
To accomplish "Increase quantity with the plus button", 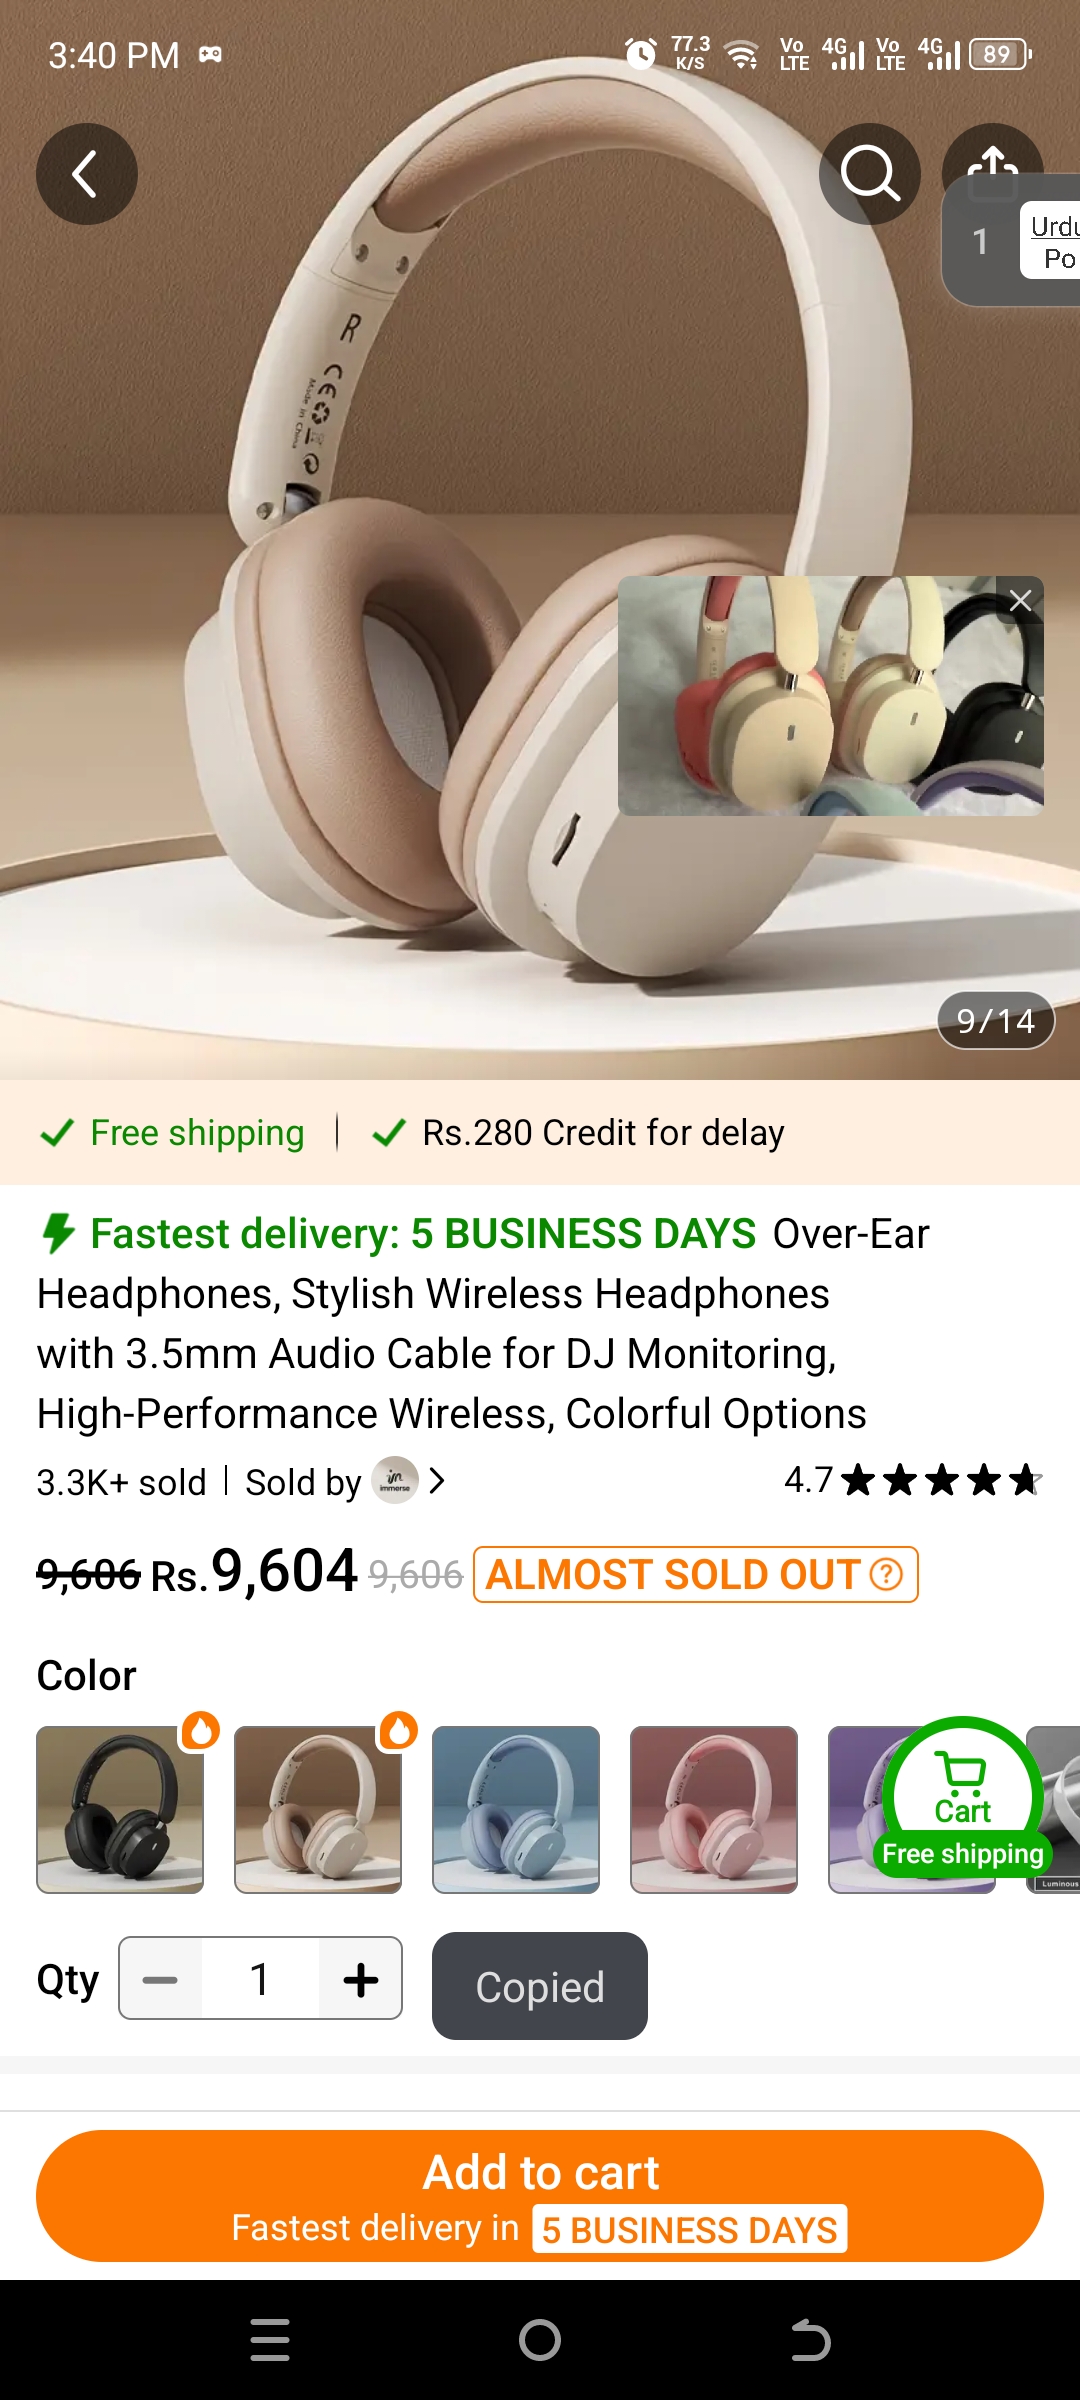I will [x=360, y=1979].
